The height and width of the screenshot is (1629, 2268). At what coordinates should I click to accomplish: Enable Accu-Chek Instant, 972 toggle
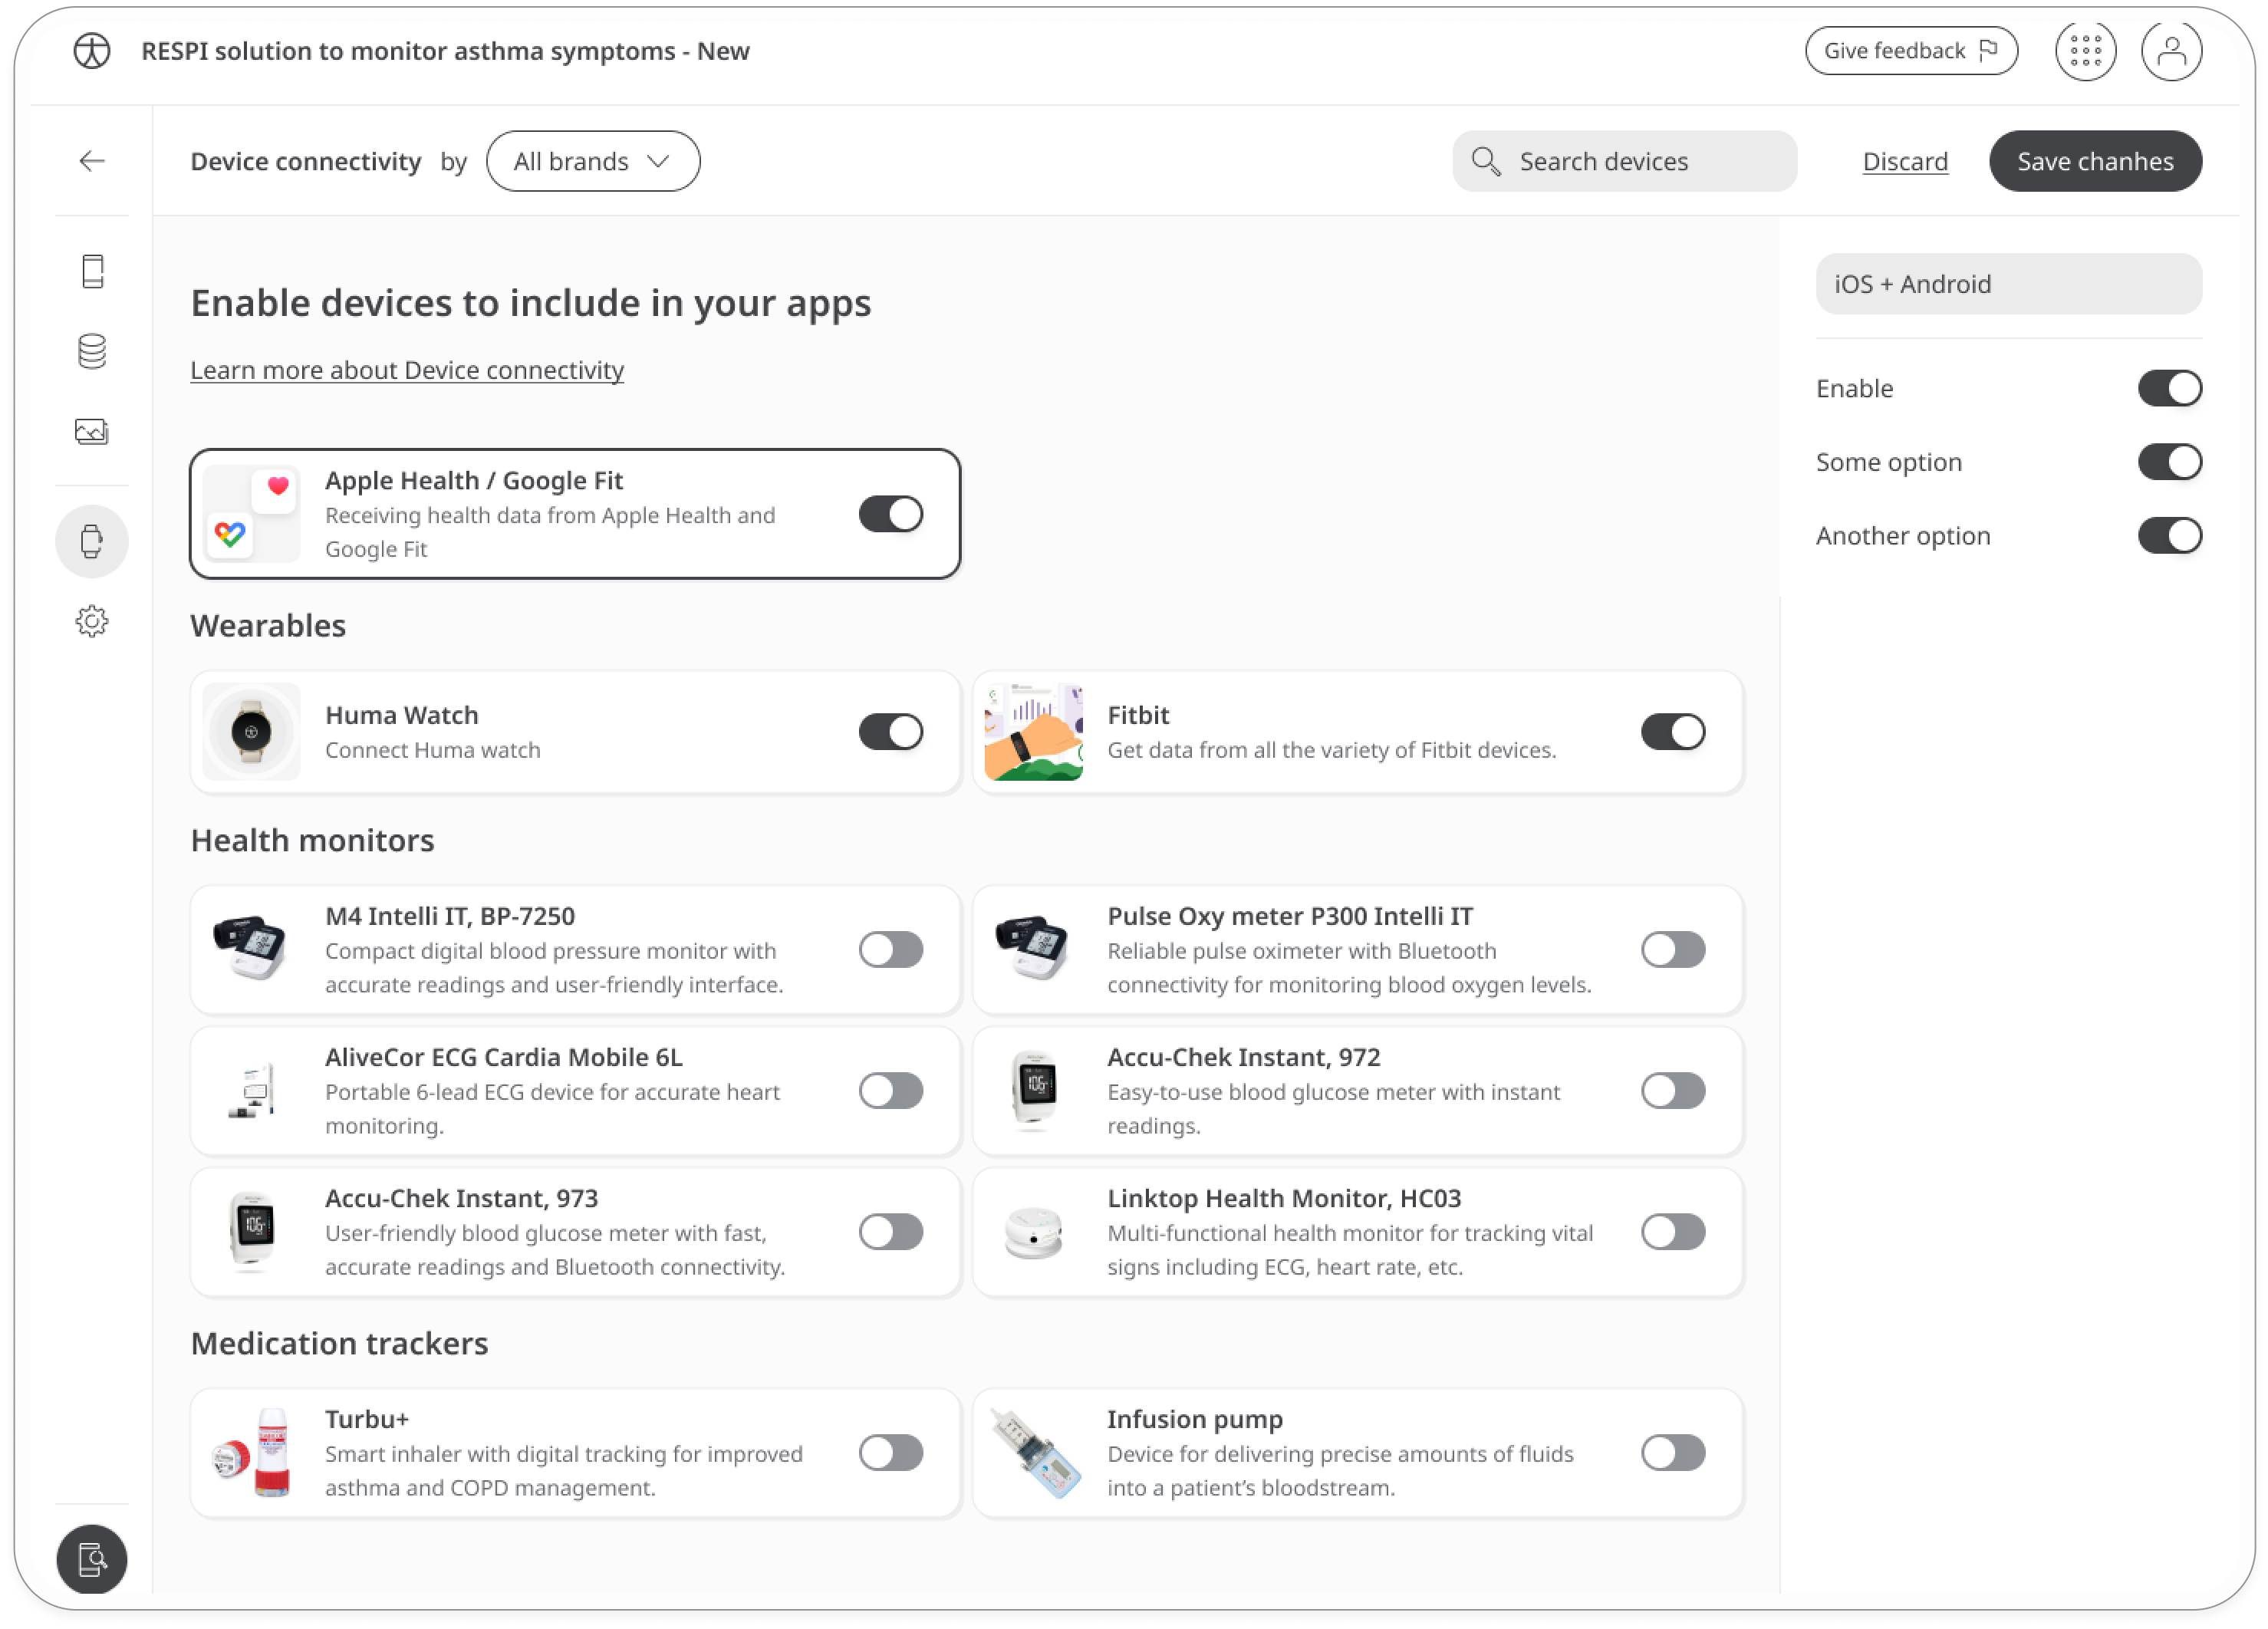1672,1090
